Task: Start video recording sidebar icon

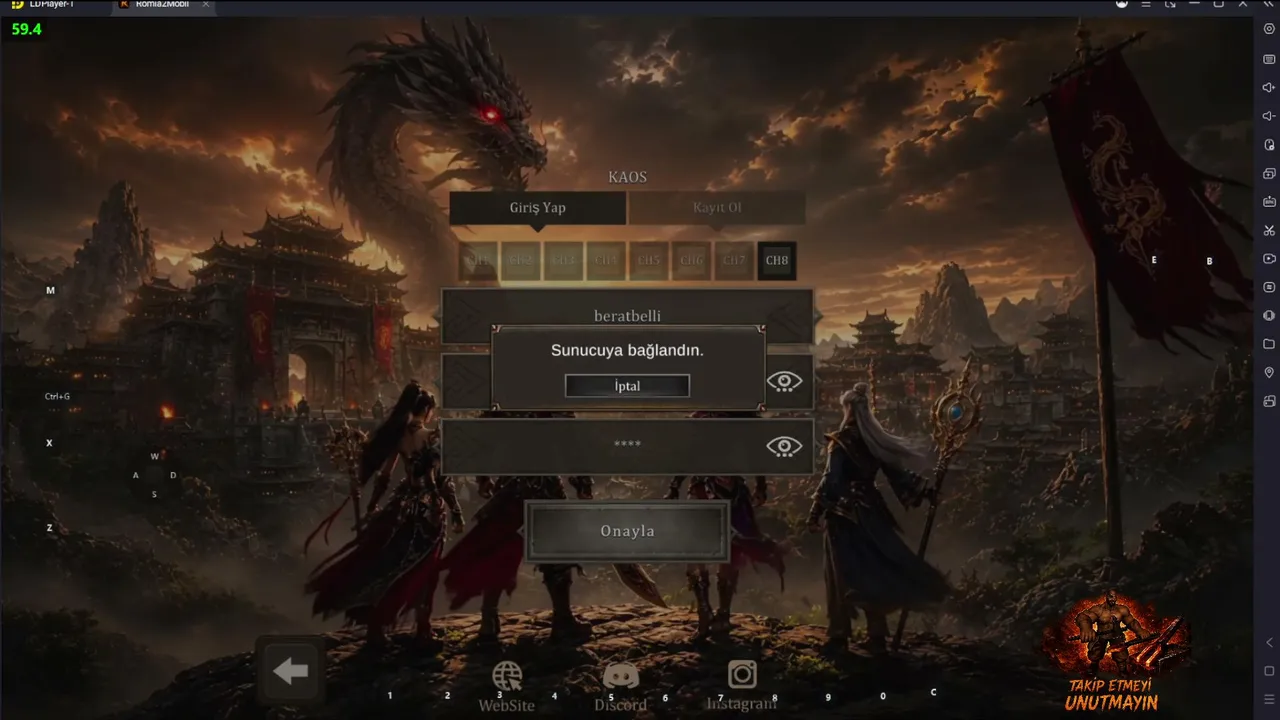Action: click(x=1269, y=258)
